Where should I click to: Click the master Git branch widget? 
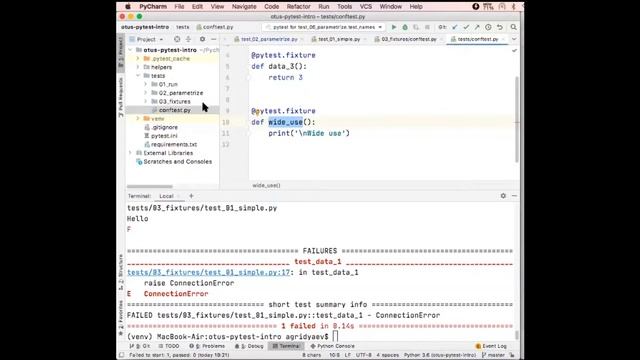pyautogui.click(x=494, y=355)
